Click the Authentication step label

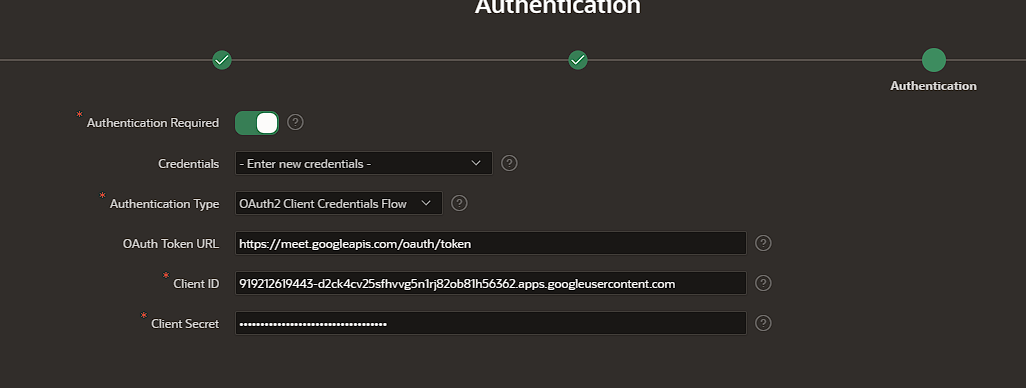[x=934, y=86]
